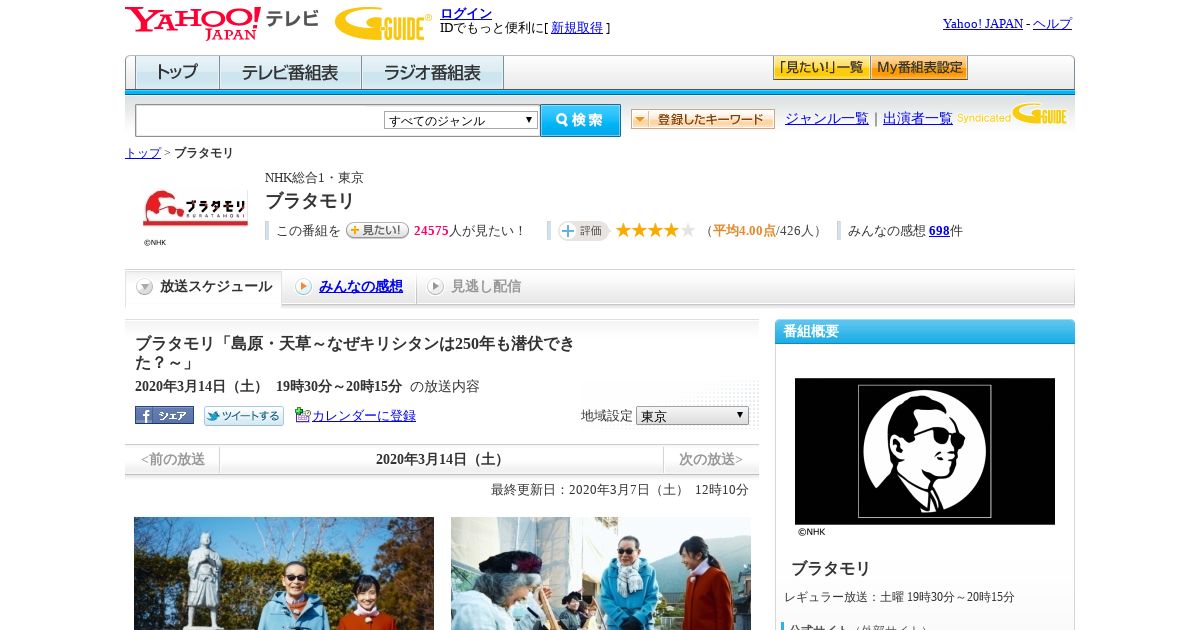The width and height of the screenshot is (1200, 630).
Task: Open the 「見たい!」一覧 button
Action: point(821,68)
